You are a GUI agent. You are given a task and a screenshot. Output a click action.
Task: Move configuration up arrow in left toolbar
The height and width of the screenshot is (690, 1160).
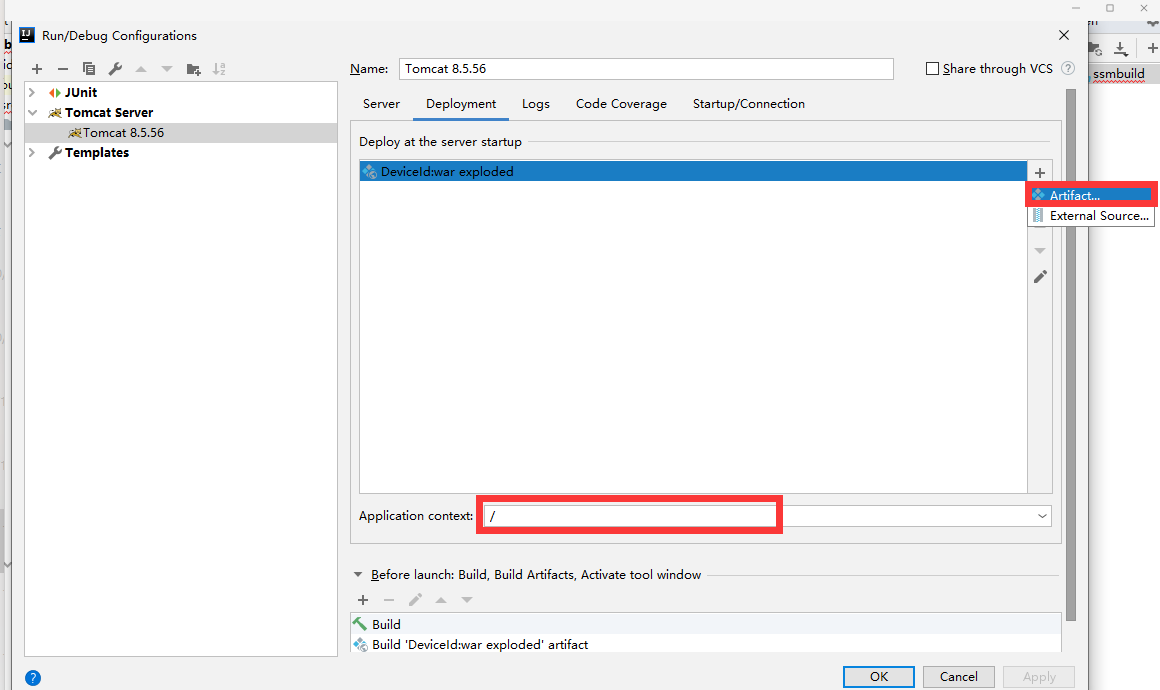point(141,69)
